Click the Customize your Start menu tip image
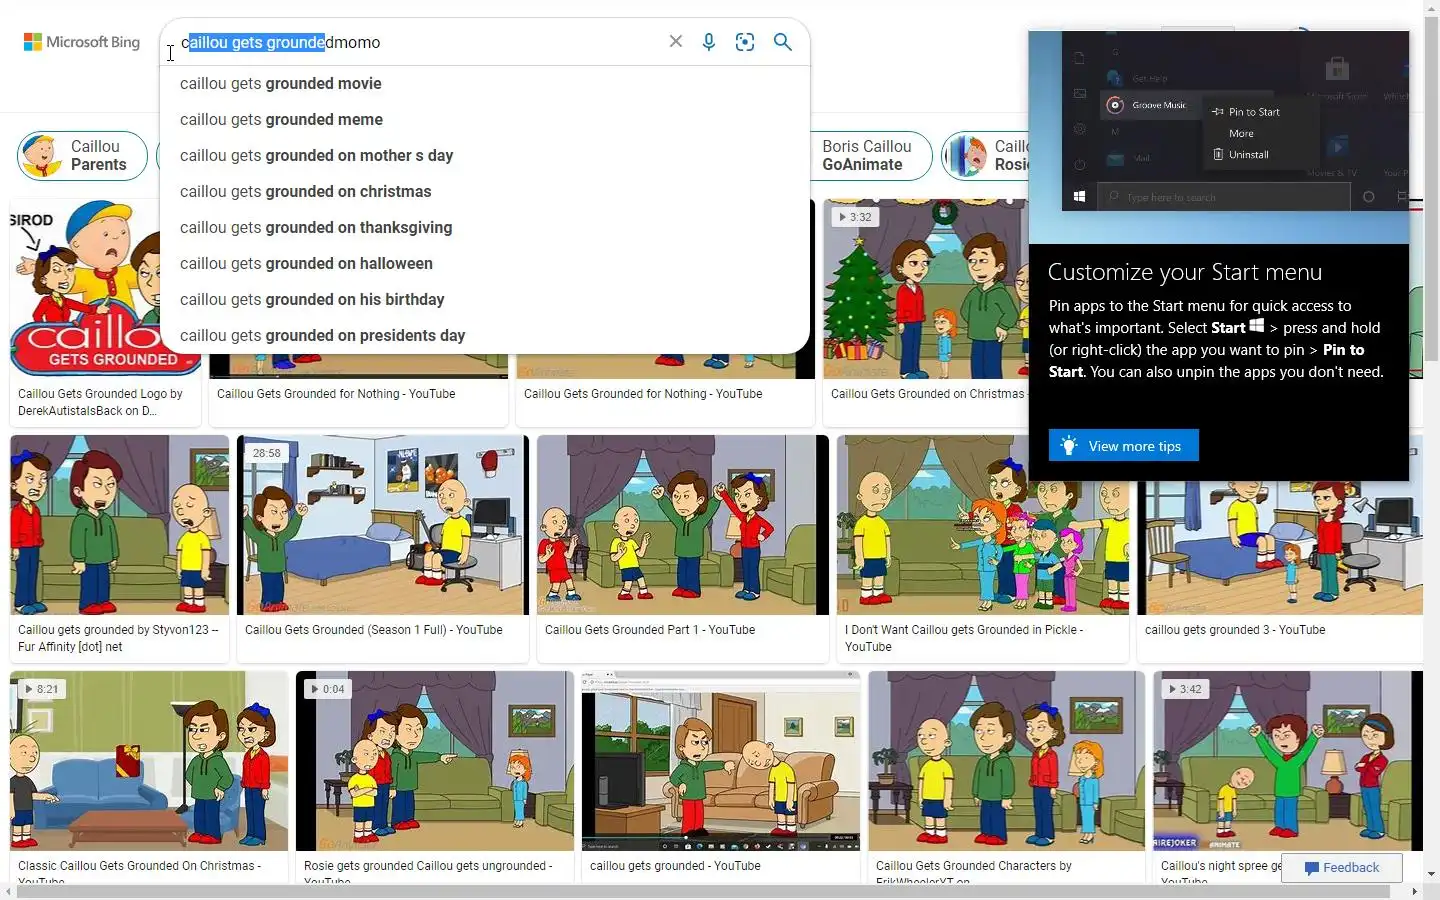Viewport: 1440px width, 900px height. pyautogui.click(x=1218, y=137)
